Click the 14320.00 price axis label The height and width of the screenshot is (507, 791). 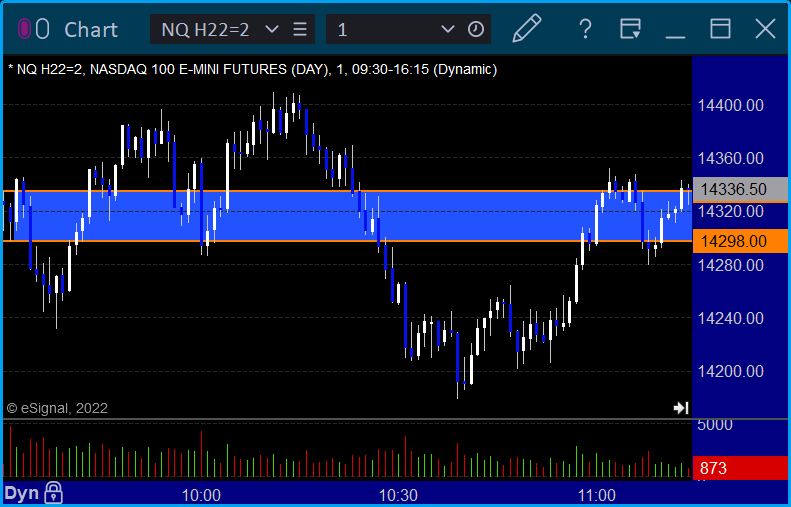730,211
